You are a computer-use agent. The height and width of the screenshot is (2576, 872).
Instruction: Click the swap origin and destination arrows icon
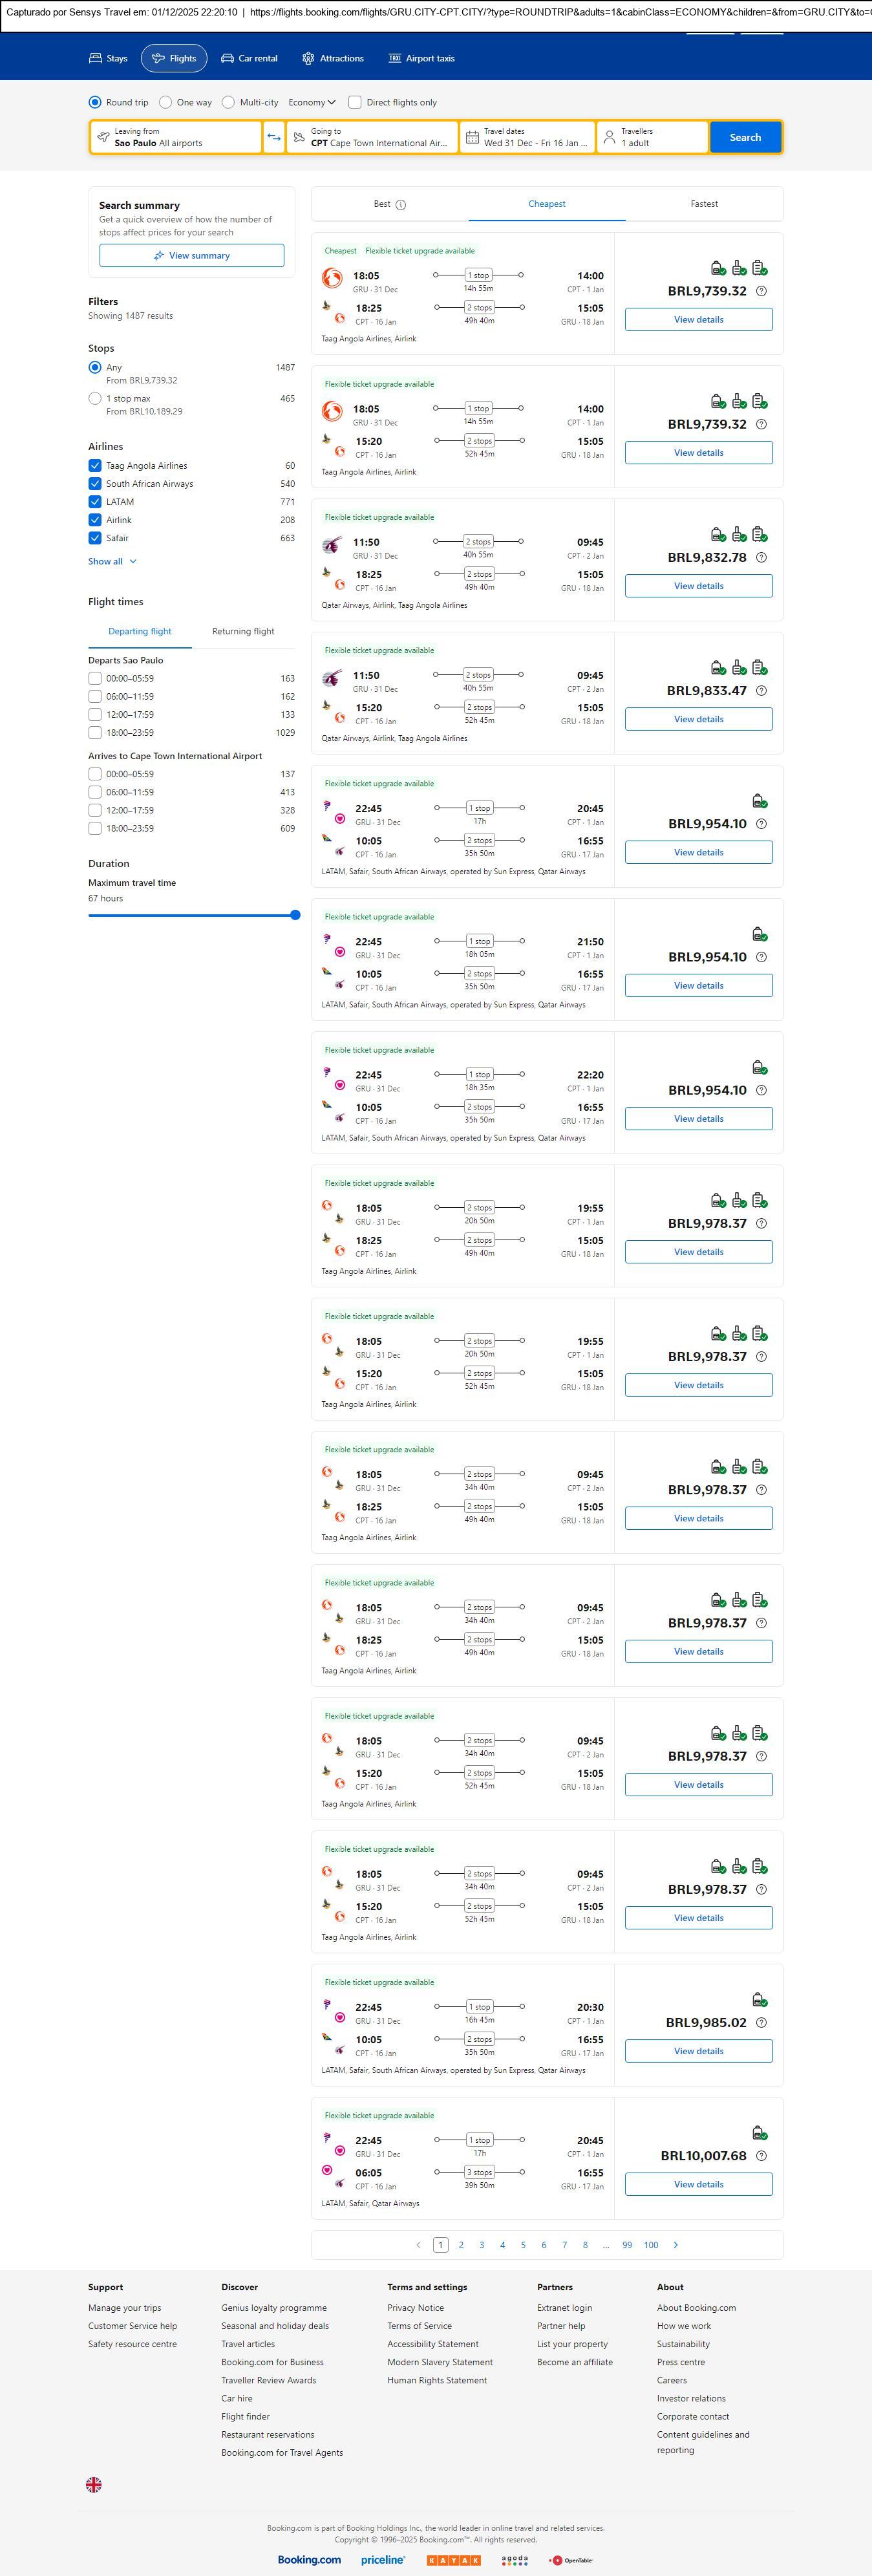[x=274, y=137]
